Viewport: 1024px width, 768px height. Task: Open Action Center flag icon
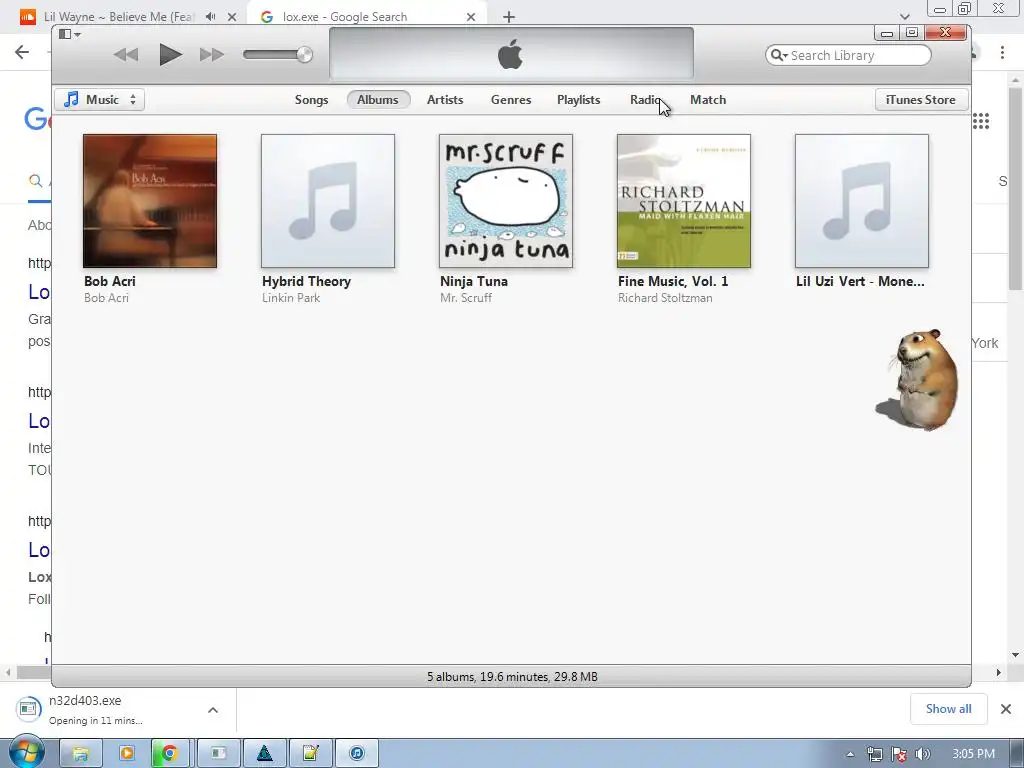pyautogui.click(x=899, y=754)
